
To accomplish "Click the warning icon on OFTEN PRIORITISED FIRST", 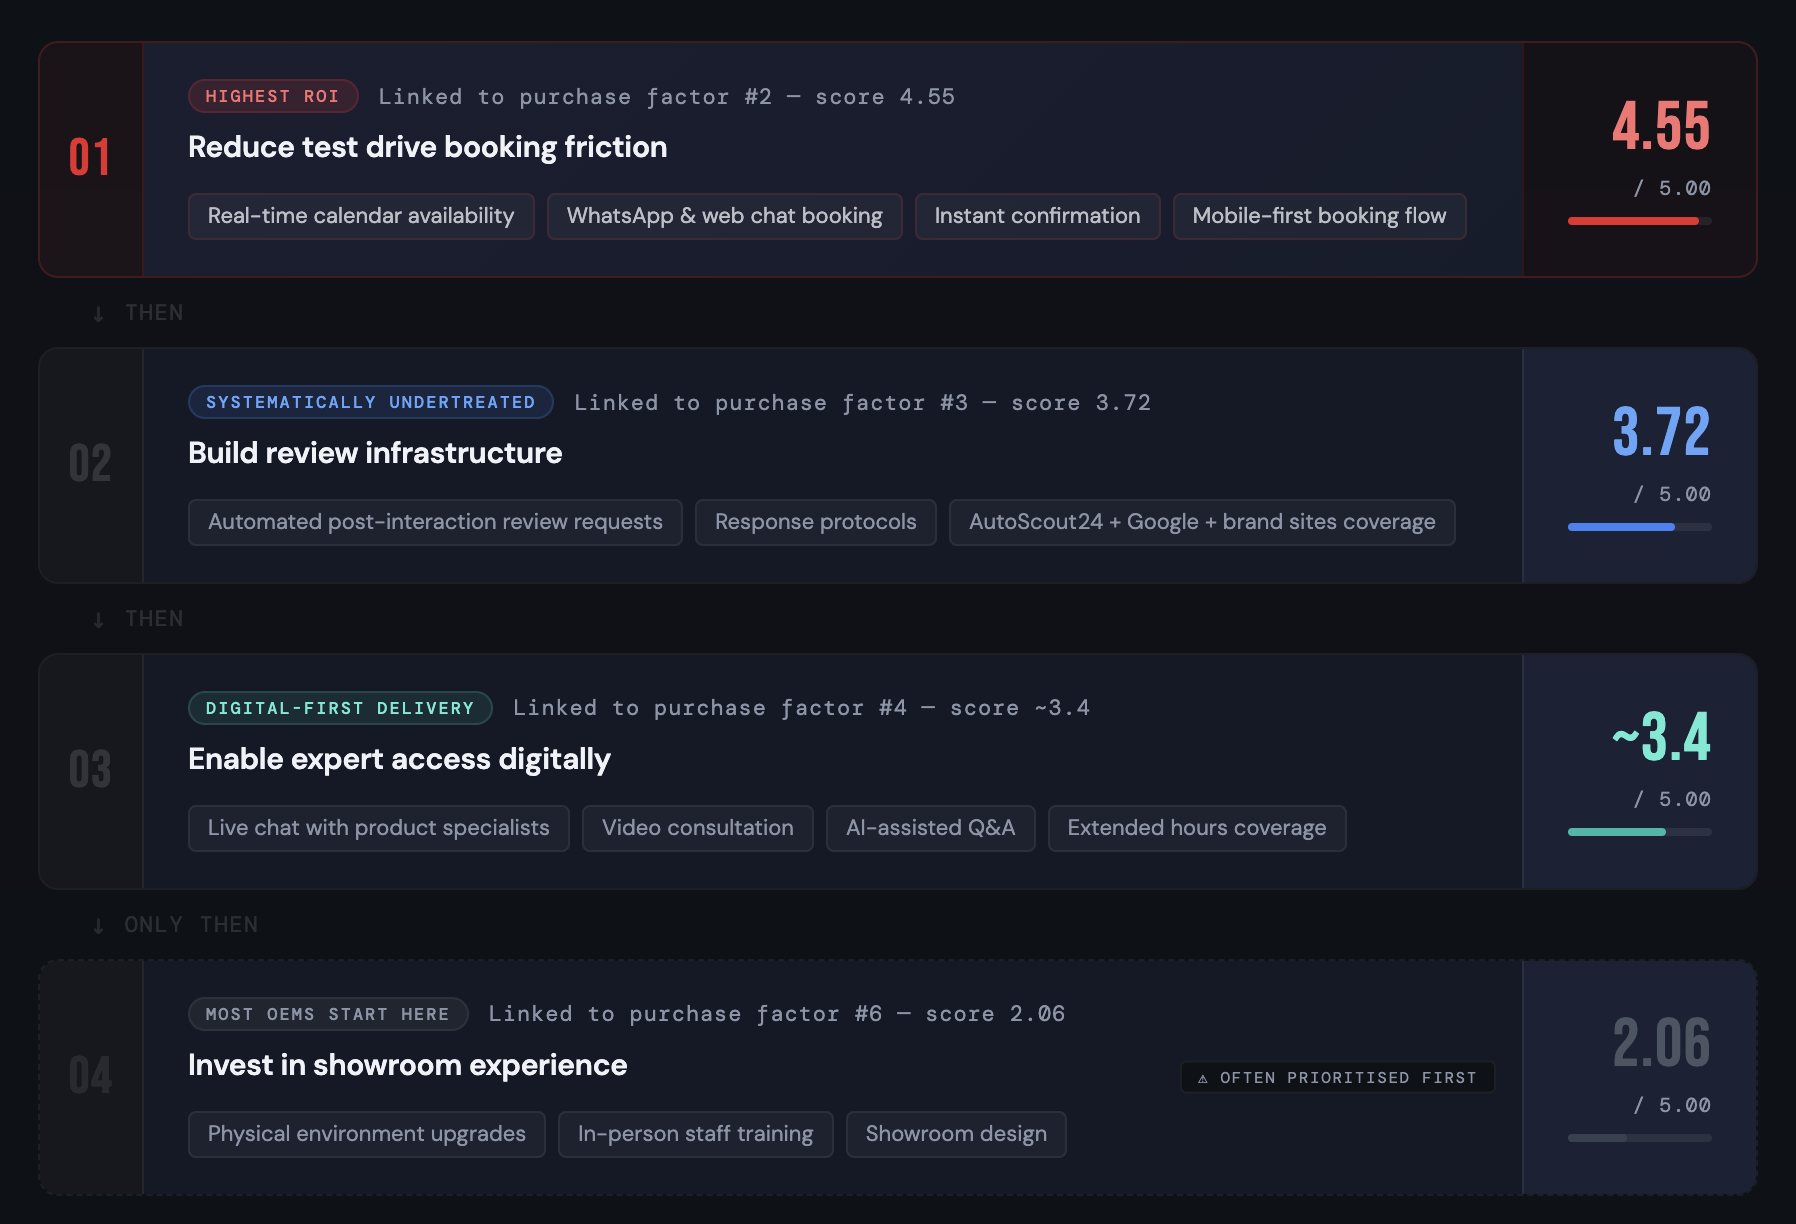I will pos(1202,1077).
